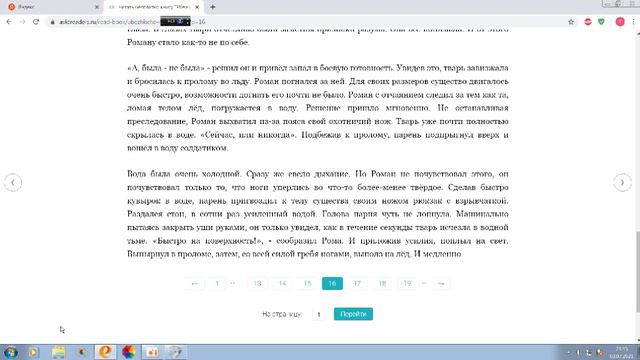640x360 pixels.
Task: Go to next page with right circle arrow
Action: click(x=622, y=182)
